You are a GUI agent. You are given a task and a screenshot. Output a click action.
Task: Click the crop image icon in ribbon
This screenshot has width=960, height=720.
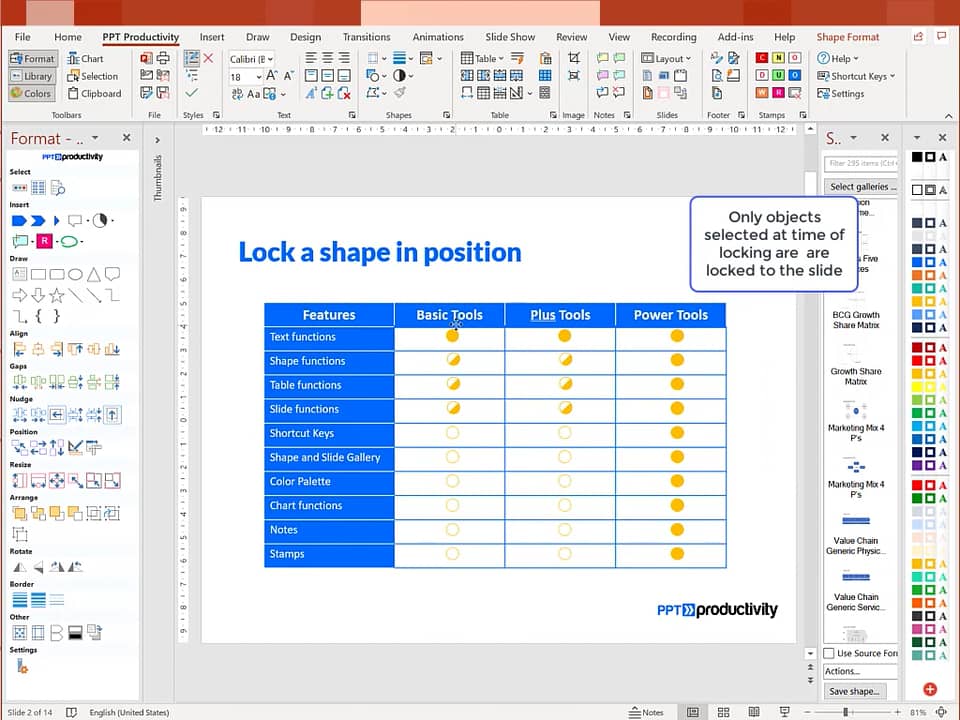(x=574, y=58)
